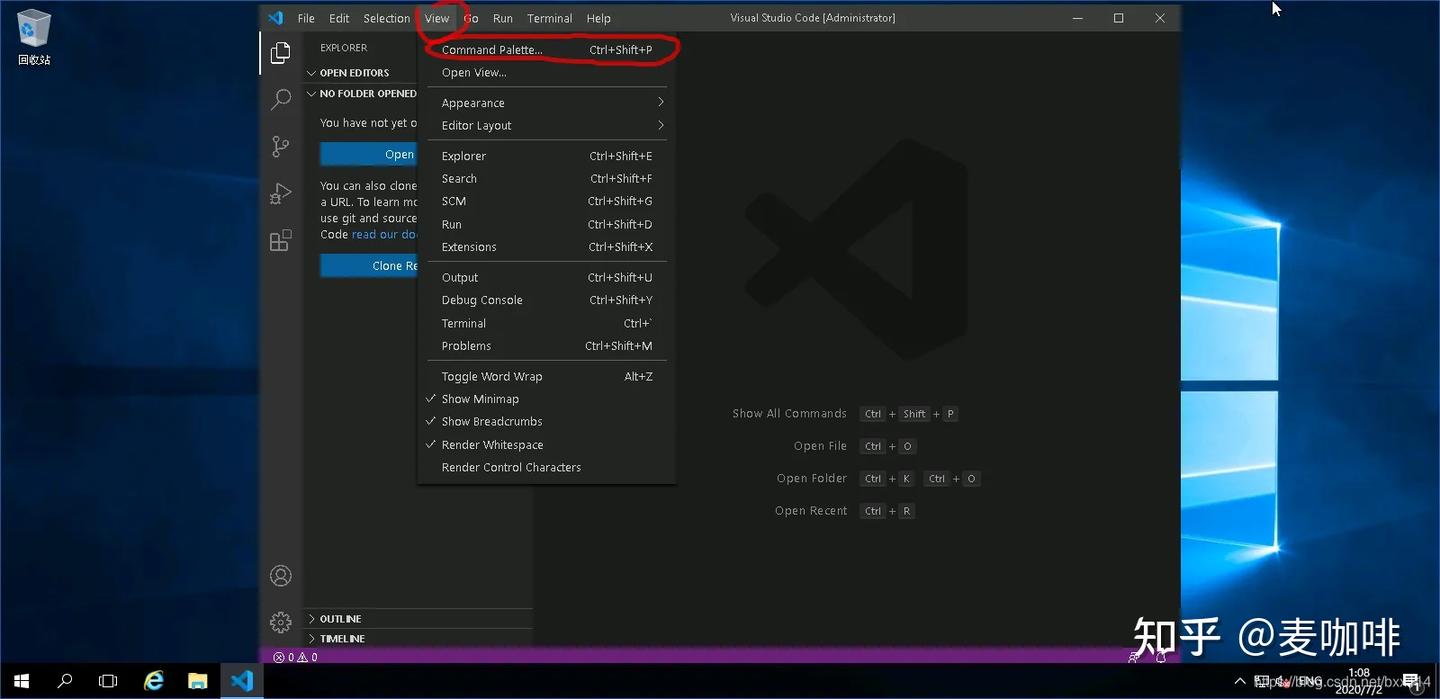Follow the 'read our docs' link
This screenshot has height=699, width=1440.
[384, 234]
